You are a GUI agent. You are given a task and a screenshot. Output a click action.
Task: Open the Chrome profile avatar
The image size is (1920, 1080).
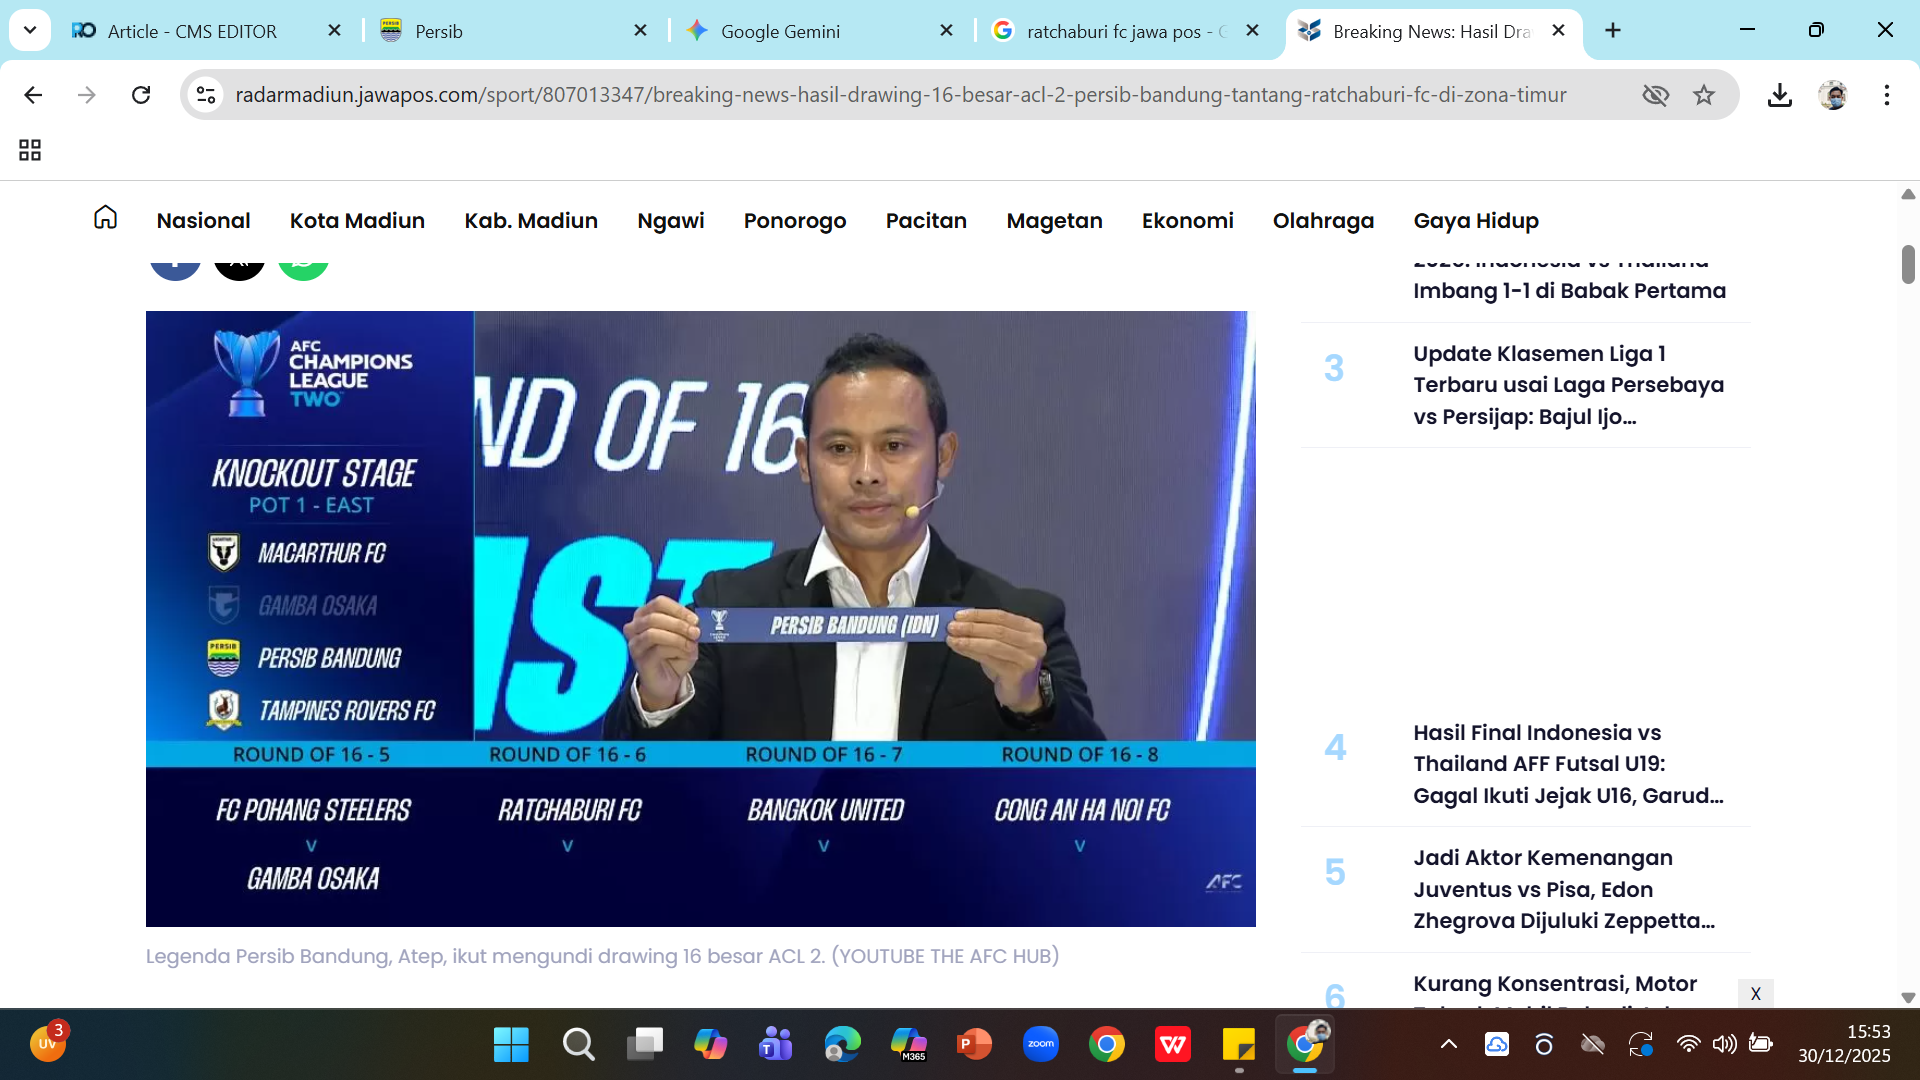(x=1833, y=95)
